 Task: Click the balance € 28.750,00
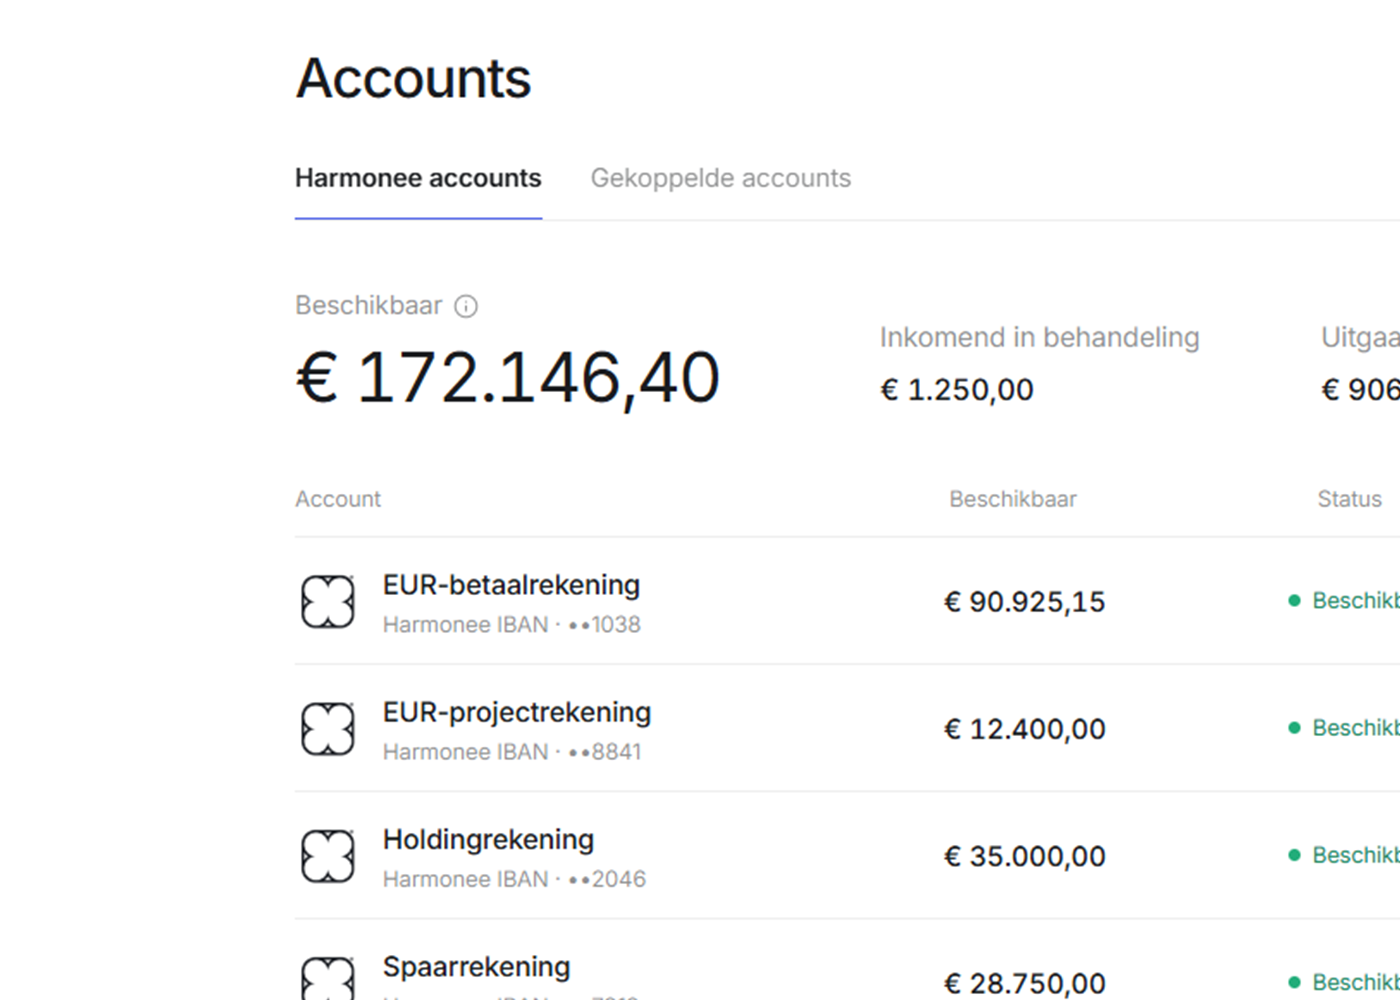(1025, 984)
